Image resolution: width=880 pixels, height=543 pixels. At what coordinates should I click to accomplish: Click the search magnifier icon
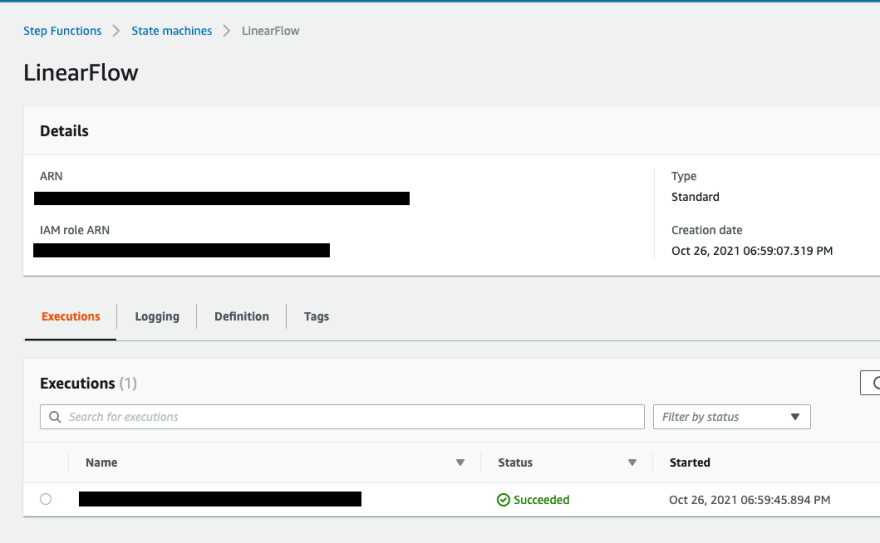(x=55, y=417)
